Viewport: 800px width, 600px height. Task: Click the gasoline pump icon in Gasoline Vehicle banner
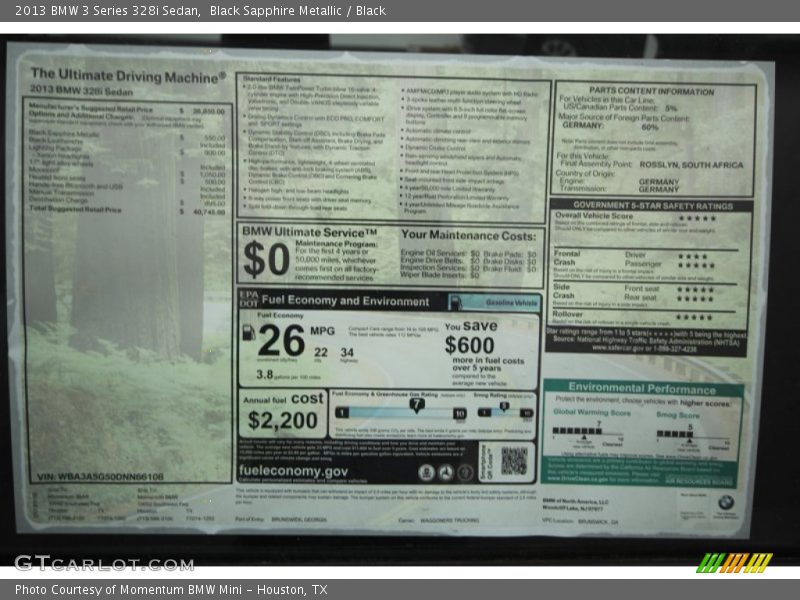tap(457, 300)
